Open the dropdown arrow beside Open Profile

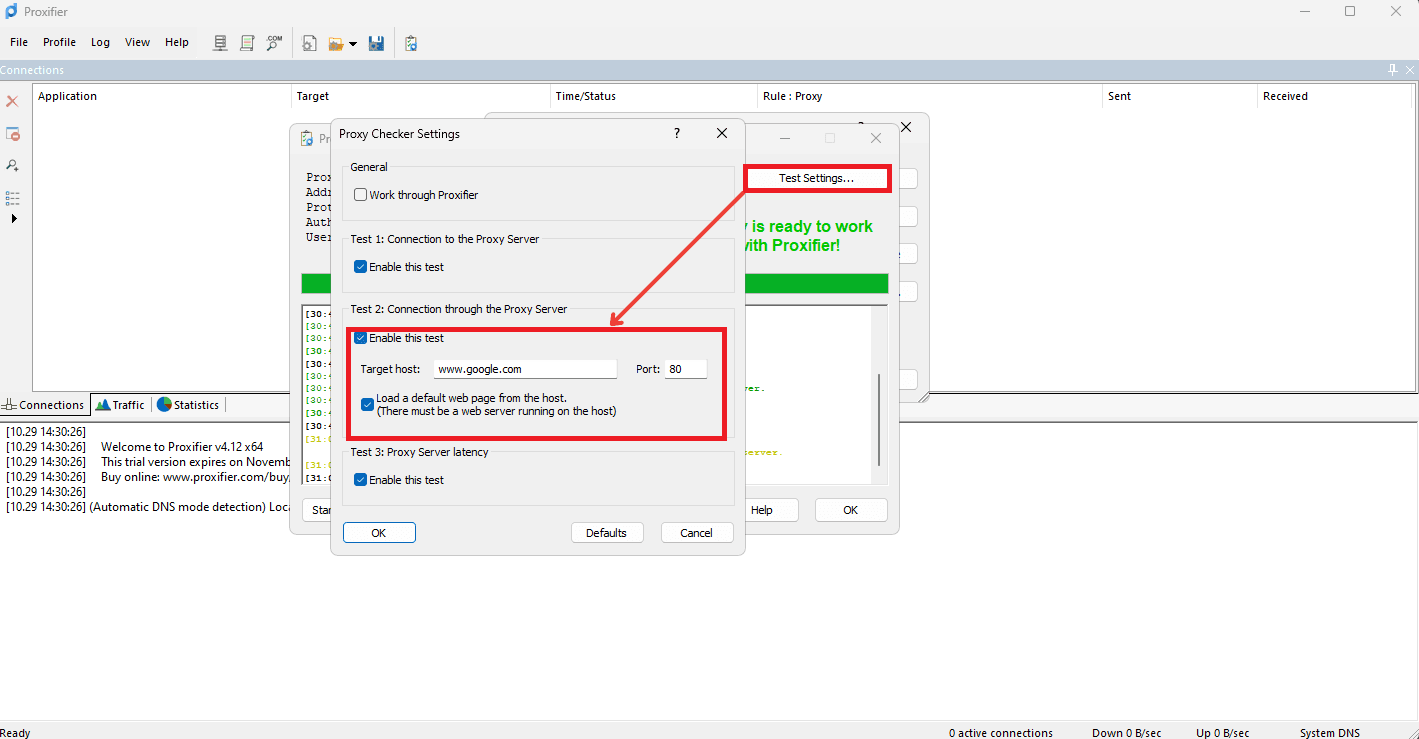point(353,44)
